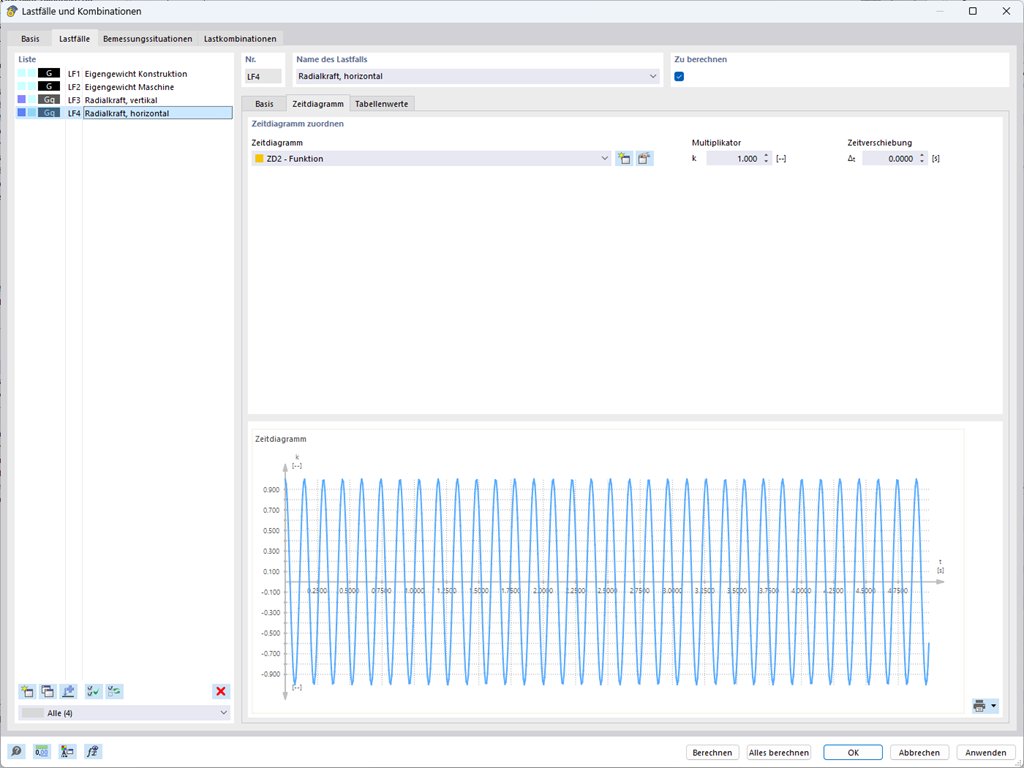Screen dimensions: 1024x768
Task: Click the blue color swatch of LF4
Action: pos(22,112)
